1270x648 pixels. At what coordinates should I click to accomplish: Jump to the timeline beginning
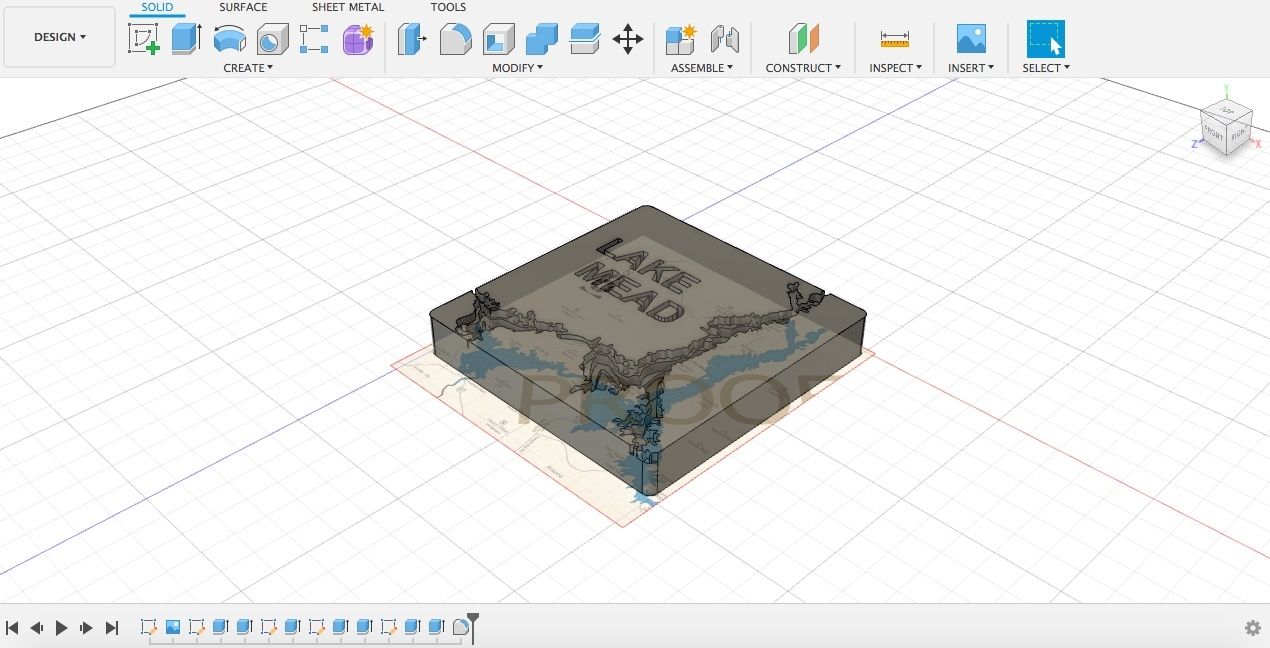13,628
